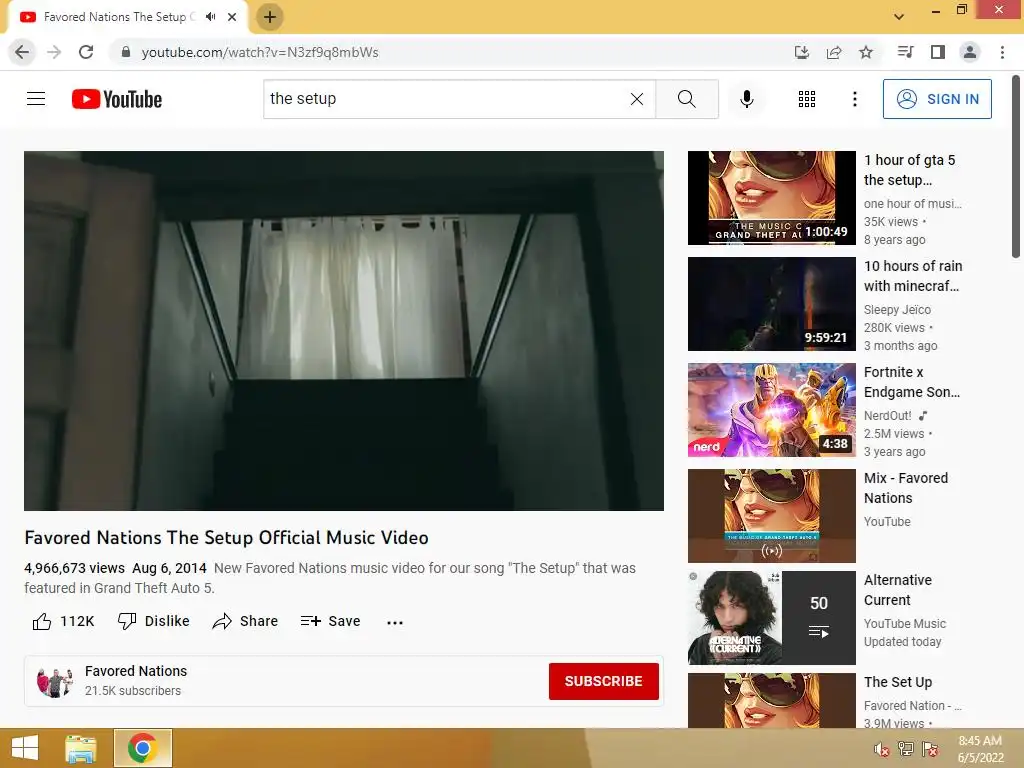Open 1 hour of gta 5 thumbnail
This screenshot has height=768, width=1024.
click(771, 198)
